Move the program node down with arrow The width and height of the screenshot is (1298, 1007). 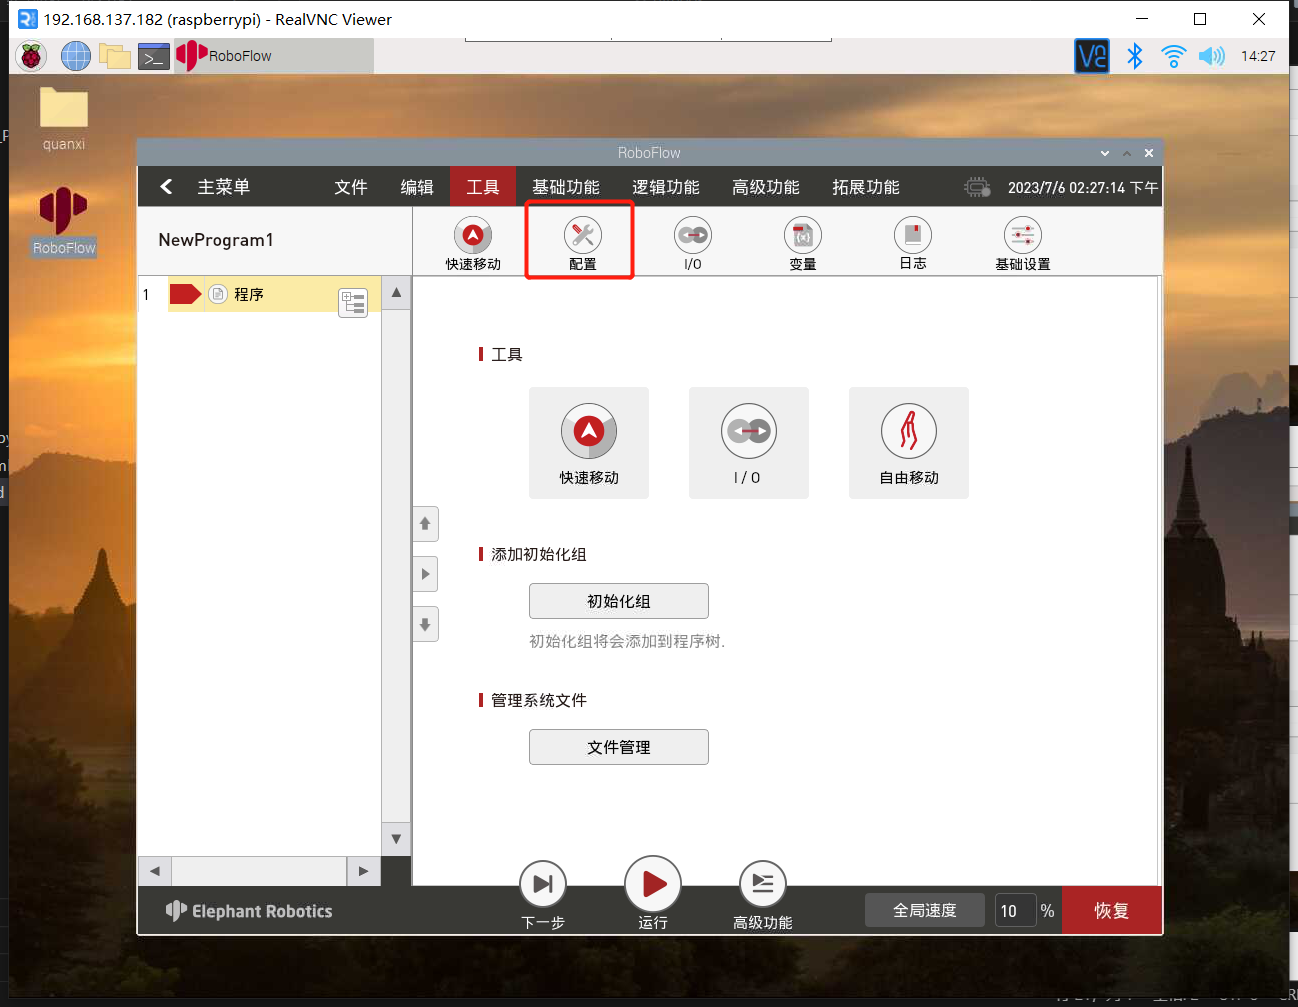pos(426,624)
